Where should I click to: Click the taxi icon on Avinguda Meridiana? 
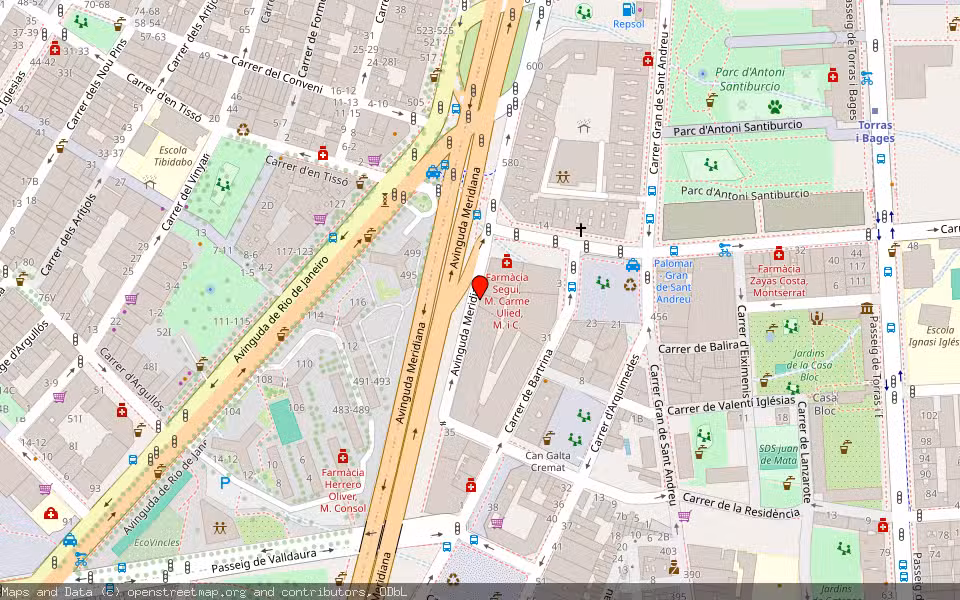point(433,172)
